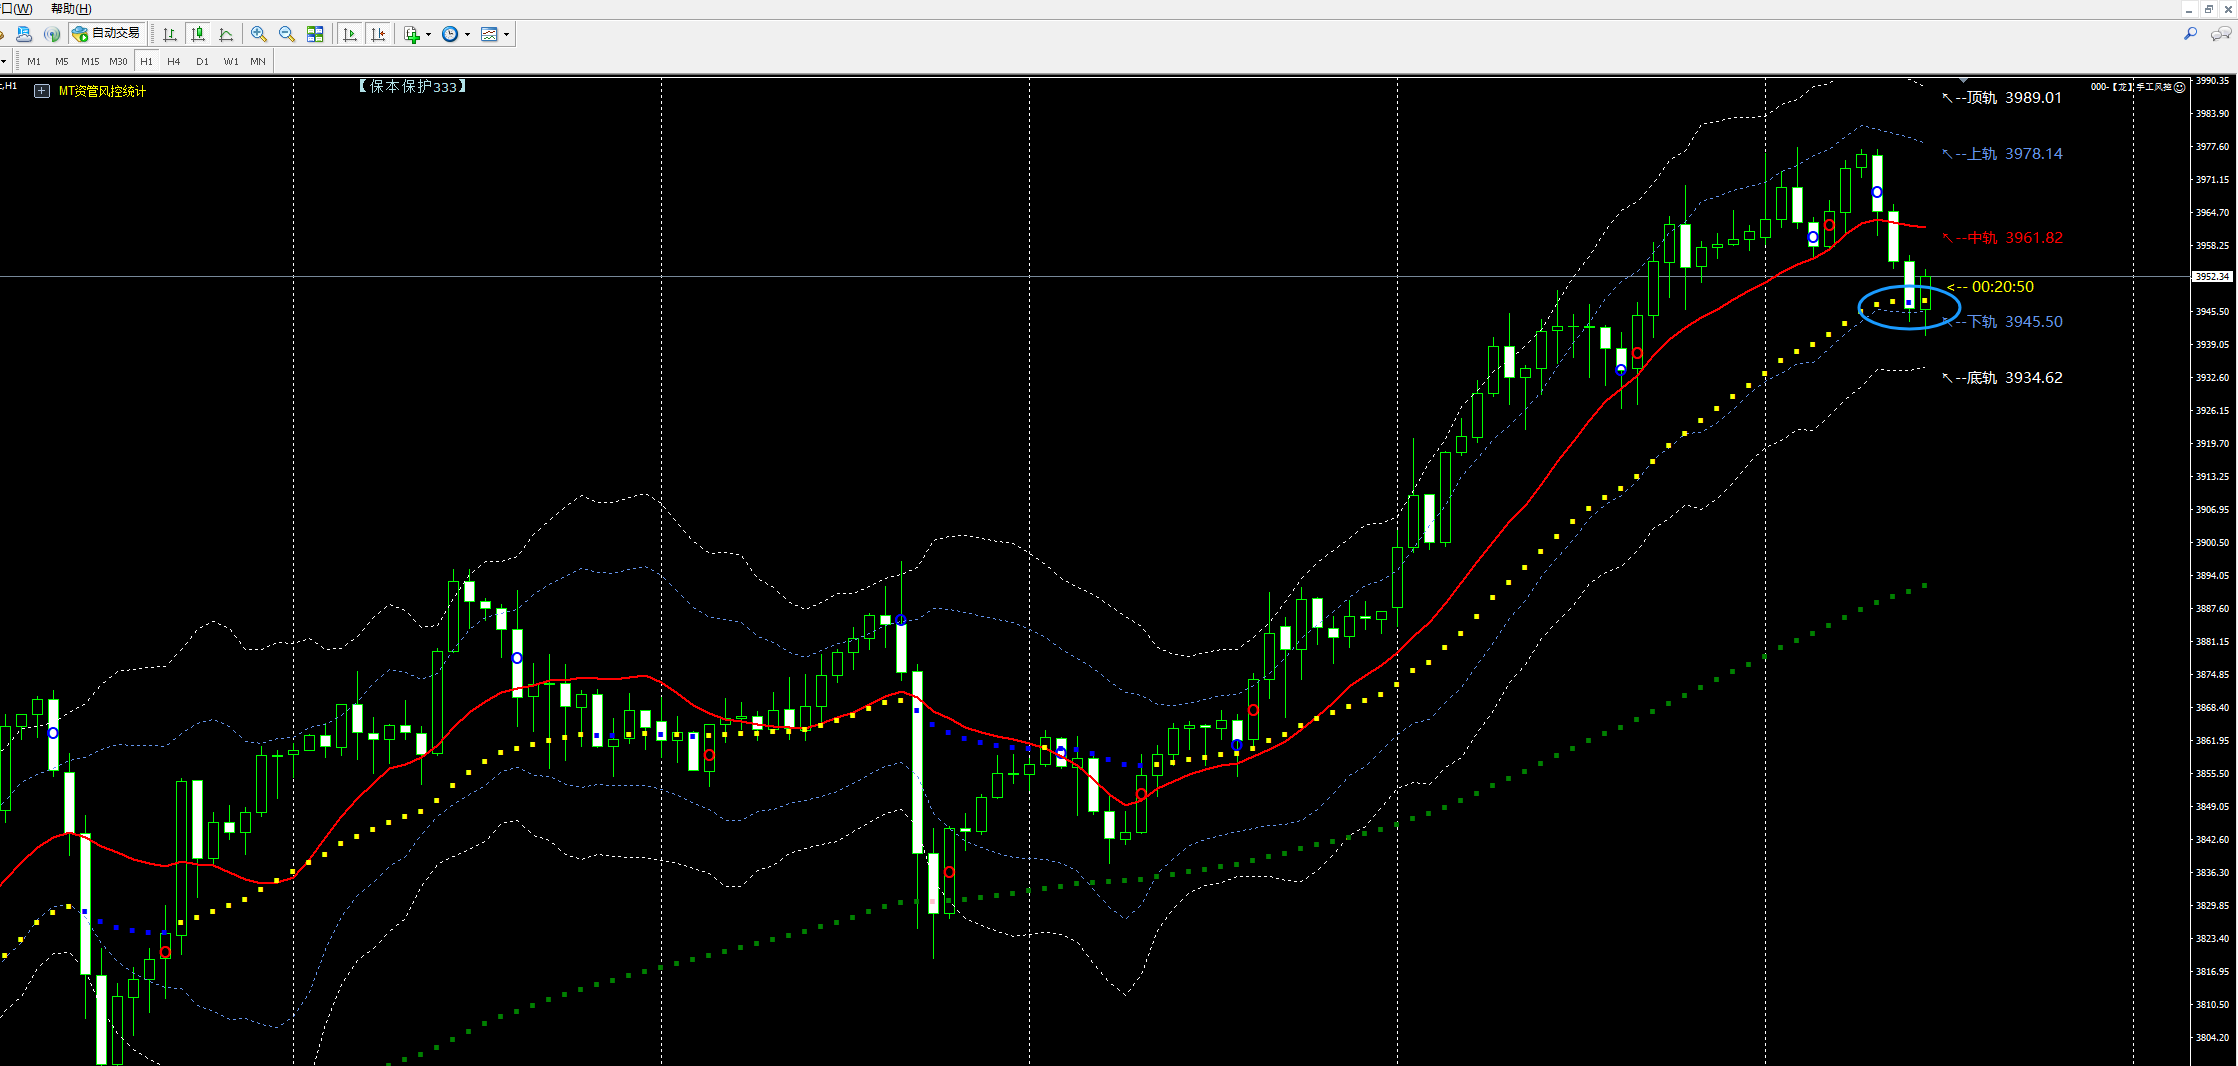Select the M1 timeframe
The width and height of the screenshot is (2238, 1066).
point(34,61)
